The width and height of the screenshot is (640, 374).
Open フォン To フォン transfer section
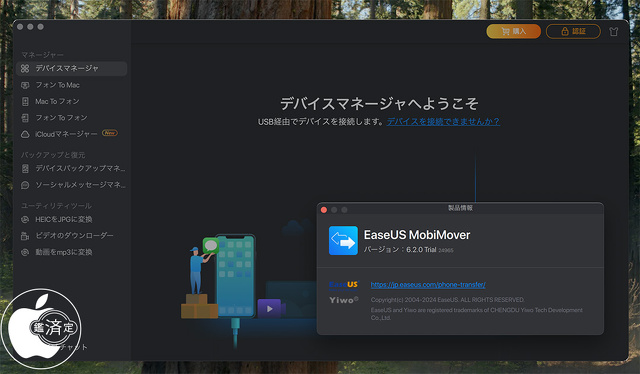(x=71, y=118)
